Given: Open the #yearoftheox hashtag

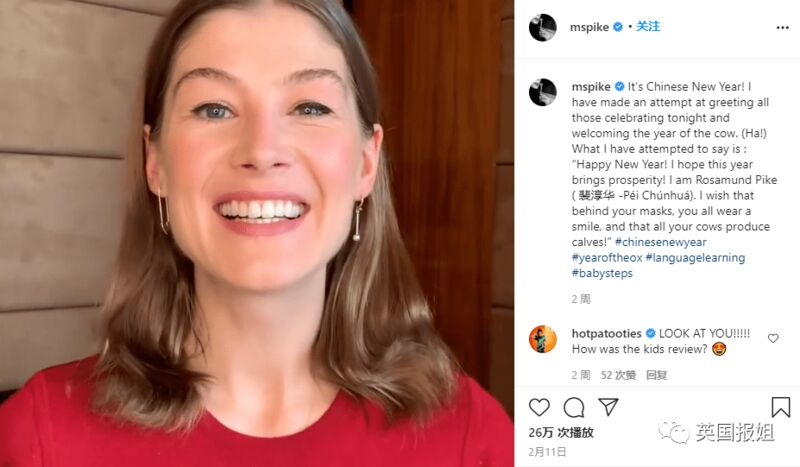Looking at the screenshot, I should [x=607, y=257].
